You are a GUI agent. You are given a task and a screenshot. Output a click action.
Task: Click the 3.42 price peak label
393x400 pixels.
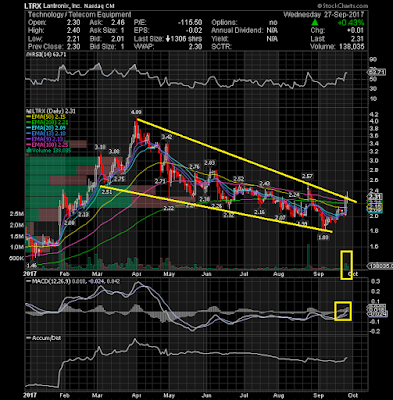[167, 137]
